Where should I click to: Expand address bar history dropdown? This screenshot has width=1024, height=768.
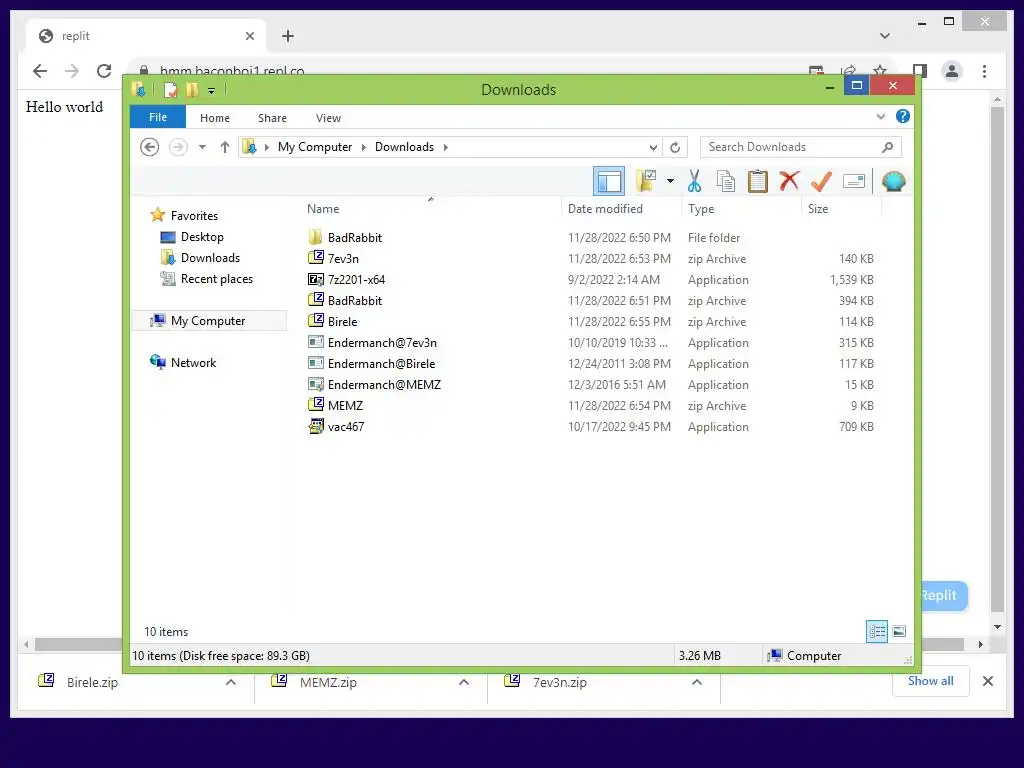652,148
